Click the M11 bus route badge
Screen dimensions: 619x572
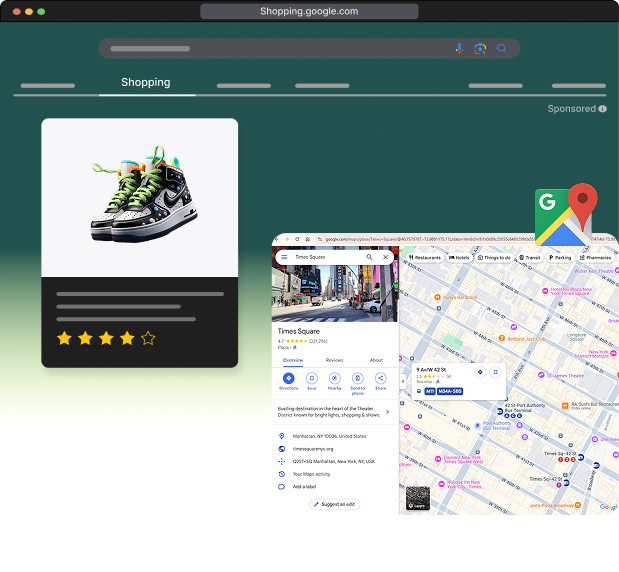[430, 391]
